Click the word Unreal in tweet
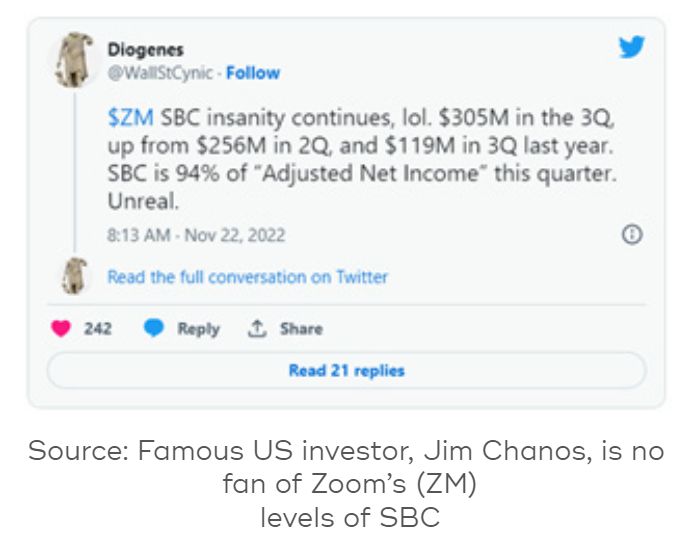Screen dimensions: 697x560 click(143, 202)
